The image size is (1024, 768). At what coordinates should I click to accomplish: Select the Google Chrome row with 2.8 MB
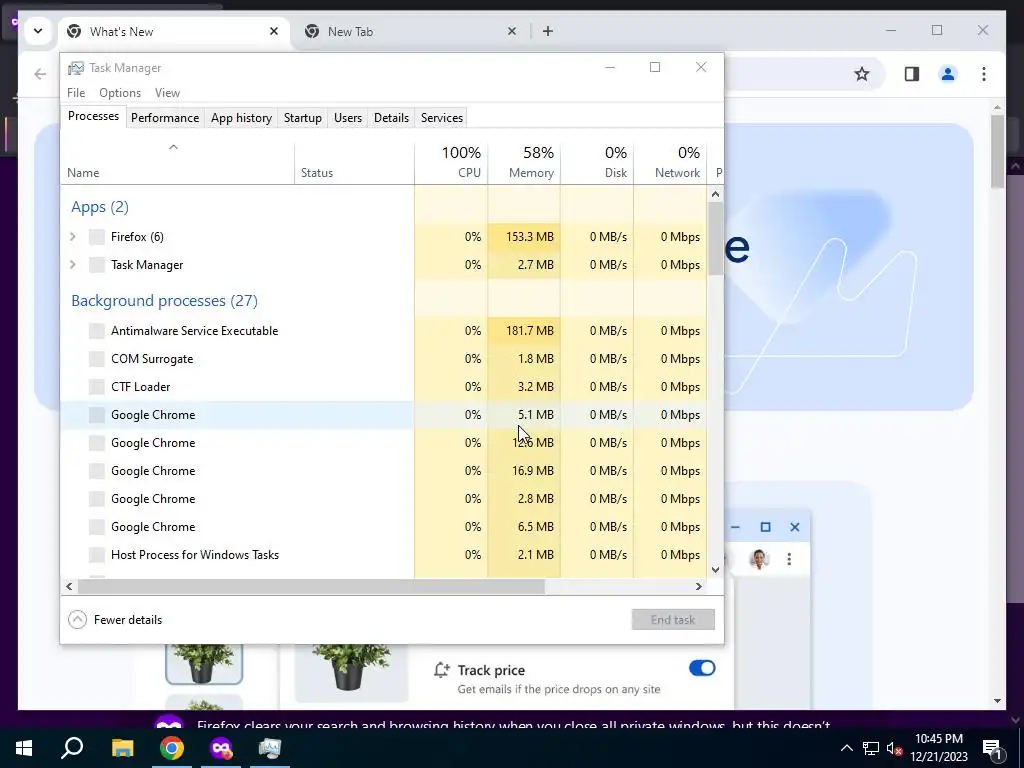click(x=383, y=499)
